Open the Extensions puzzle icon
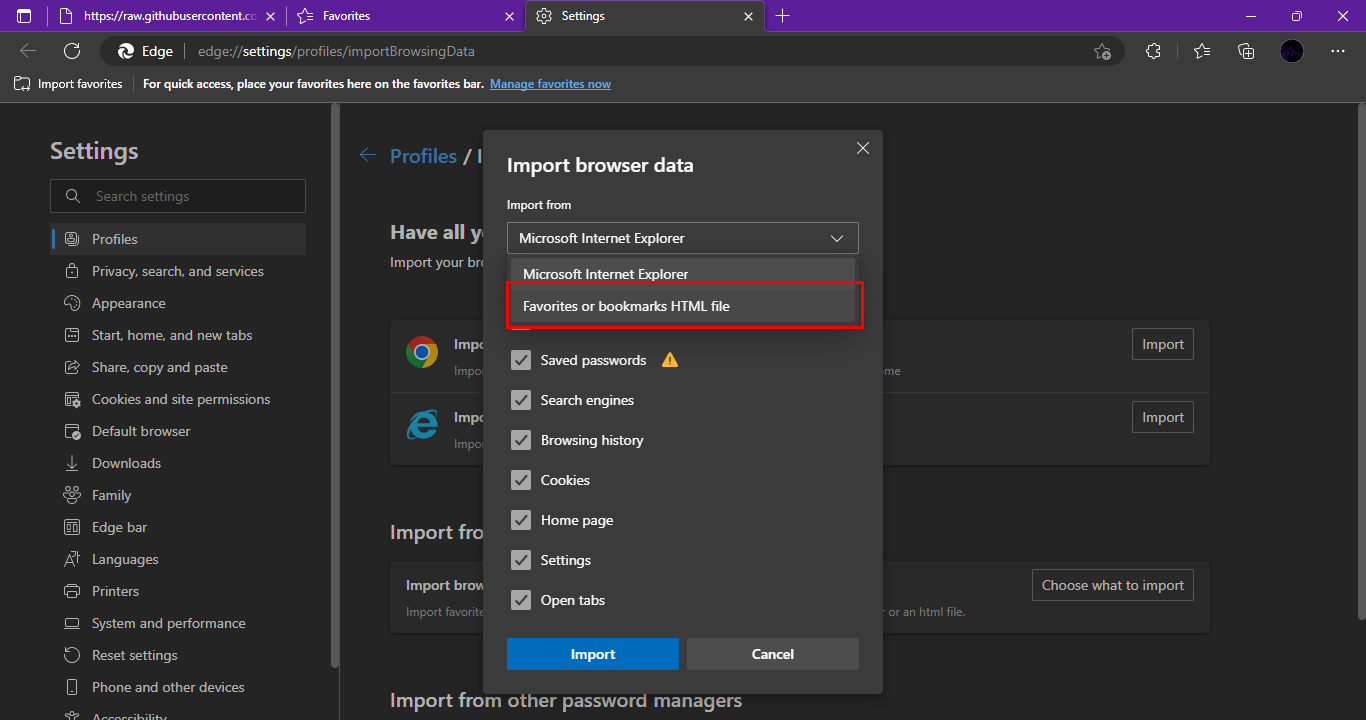The width and height of the screenshot is (1366, 720). (x=1153, y=51)
